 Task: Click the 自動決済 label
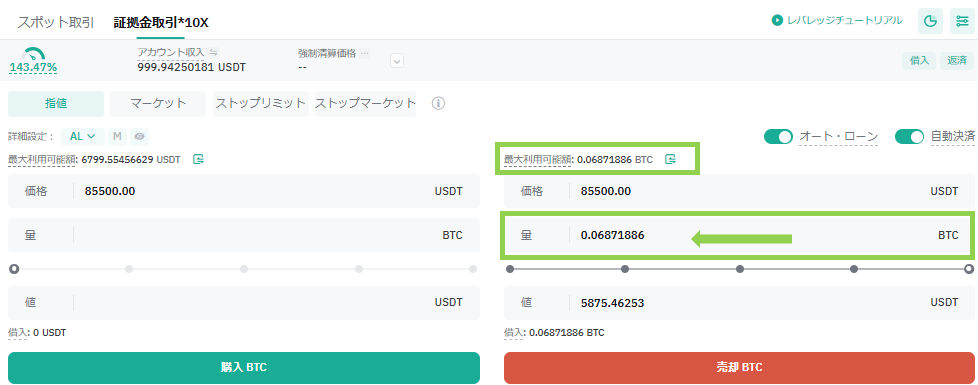tap(952, 137)
